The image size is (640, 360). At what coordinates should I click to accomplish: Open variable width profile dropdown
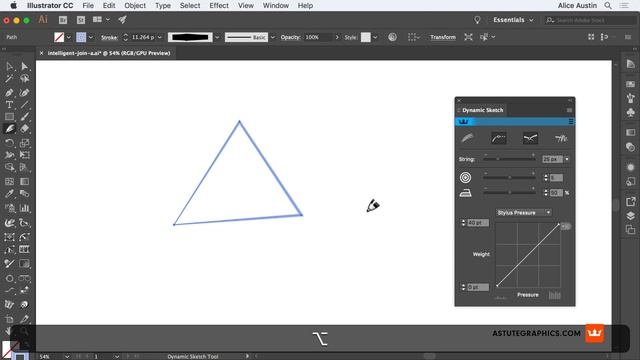tap(217, 37)
